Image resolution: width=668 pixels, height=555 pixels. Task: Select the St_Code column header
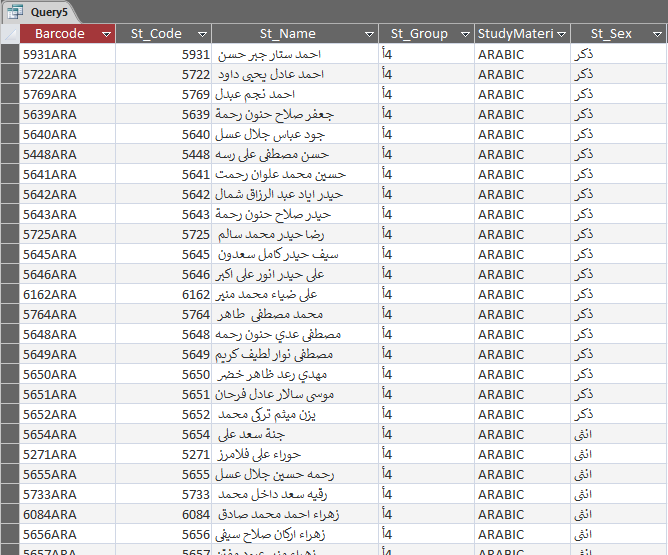point(164,34)
